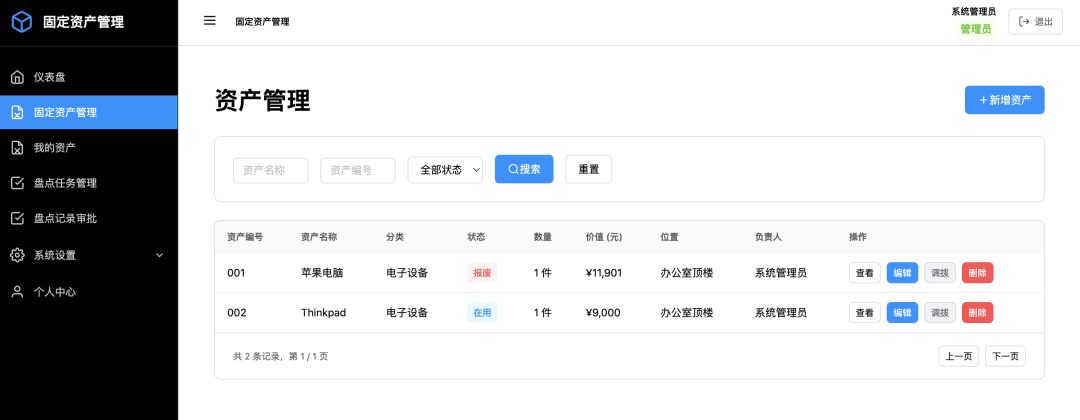Click the file icon beside 固定资产管理 in sidebar
The height and width of the screenshot is (420, 1080).
[18, 112]
